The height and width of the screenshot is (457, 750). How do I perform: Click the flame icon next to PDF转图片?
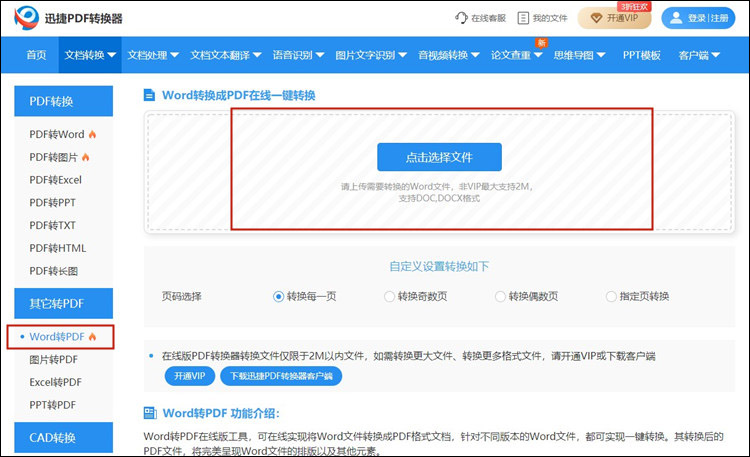coord(86,157)
